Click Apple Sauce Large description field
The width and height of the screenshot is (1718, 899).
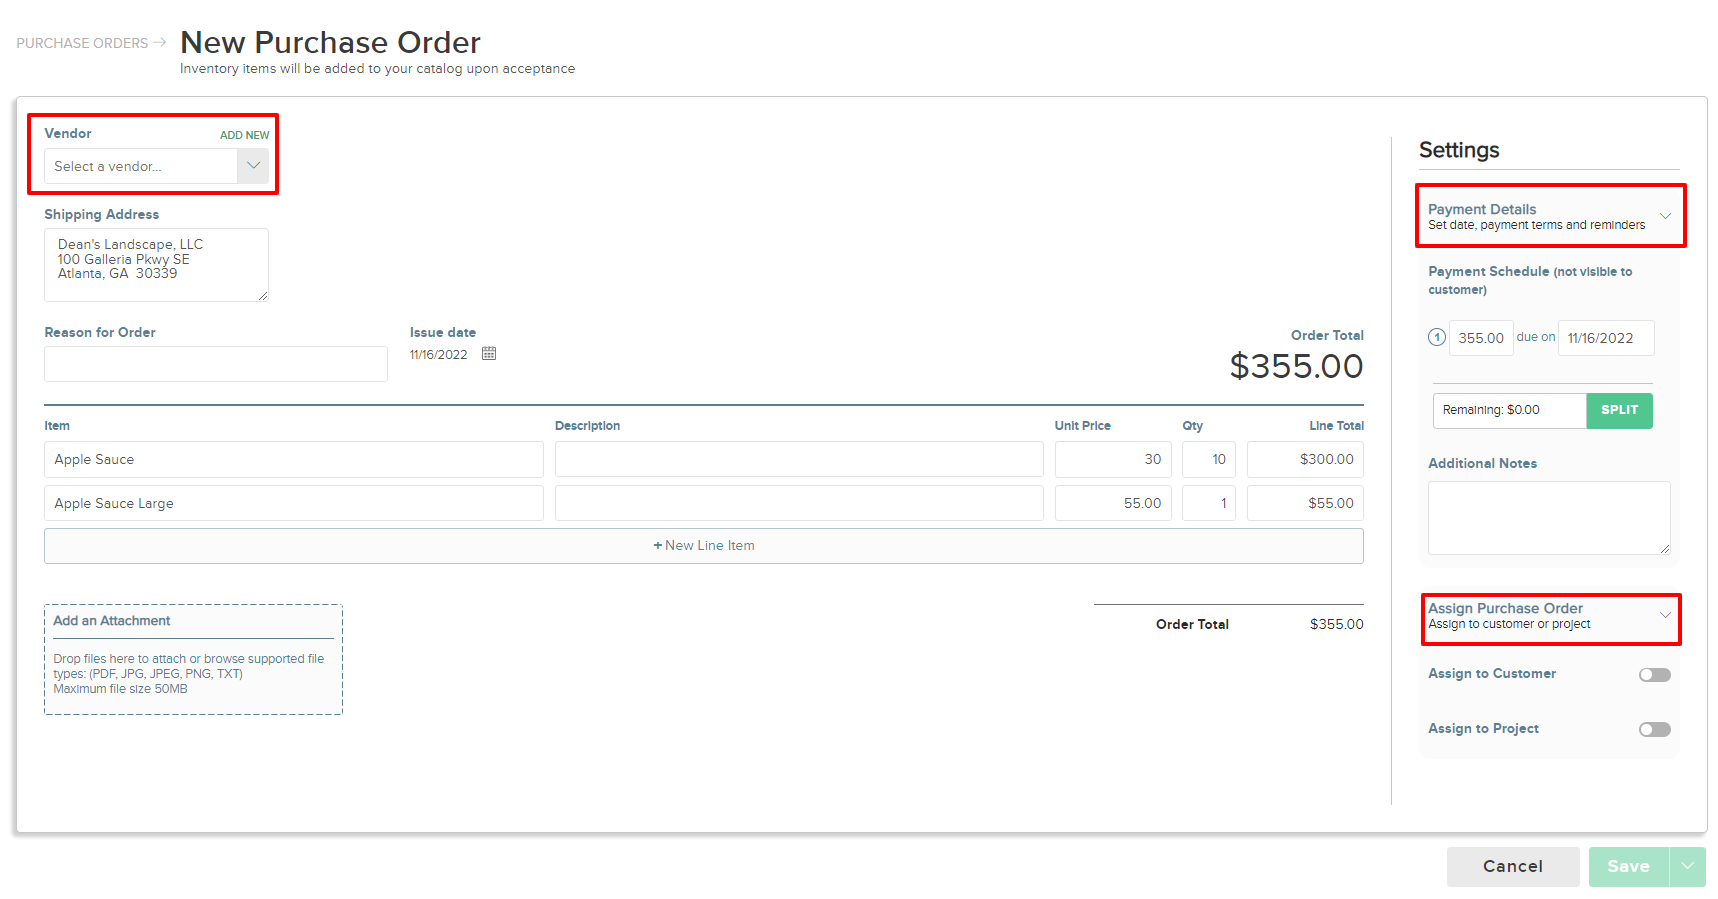pyautogui.click(x=799, y=503)
